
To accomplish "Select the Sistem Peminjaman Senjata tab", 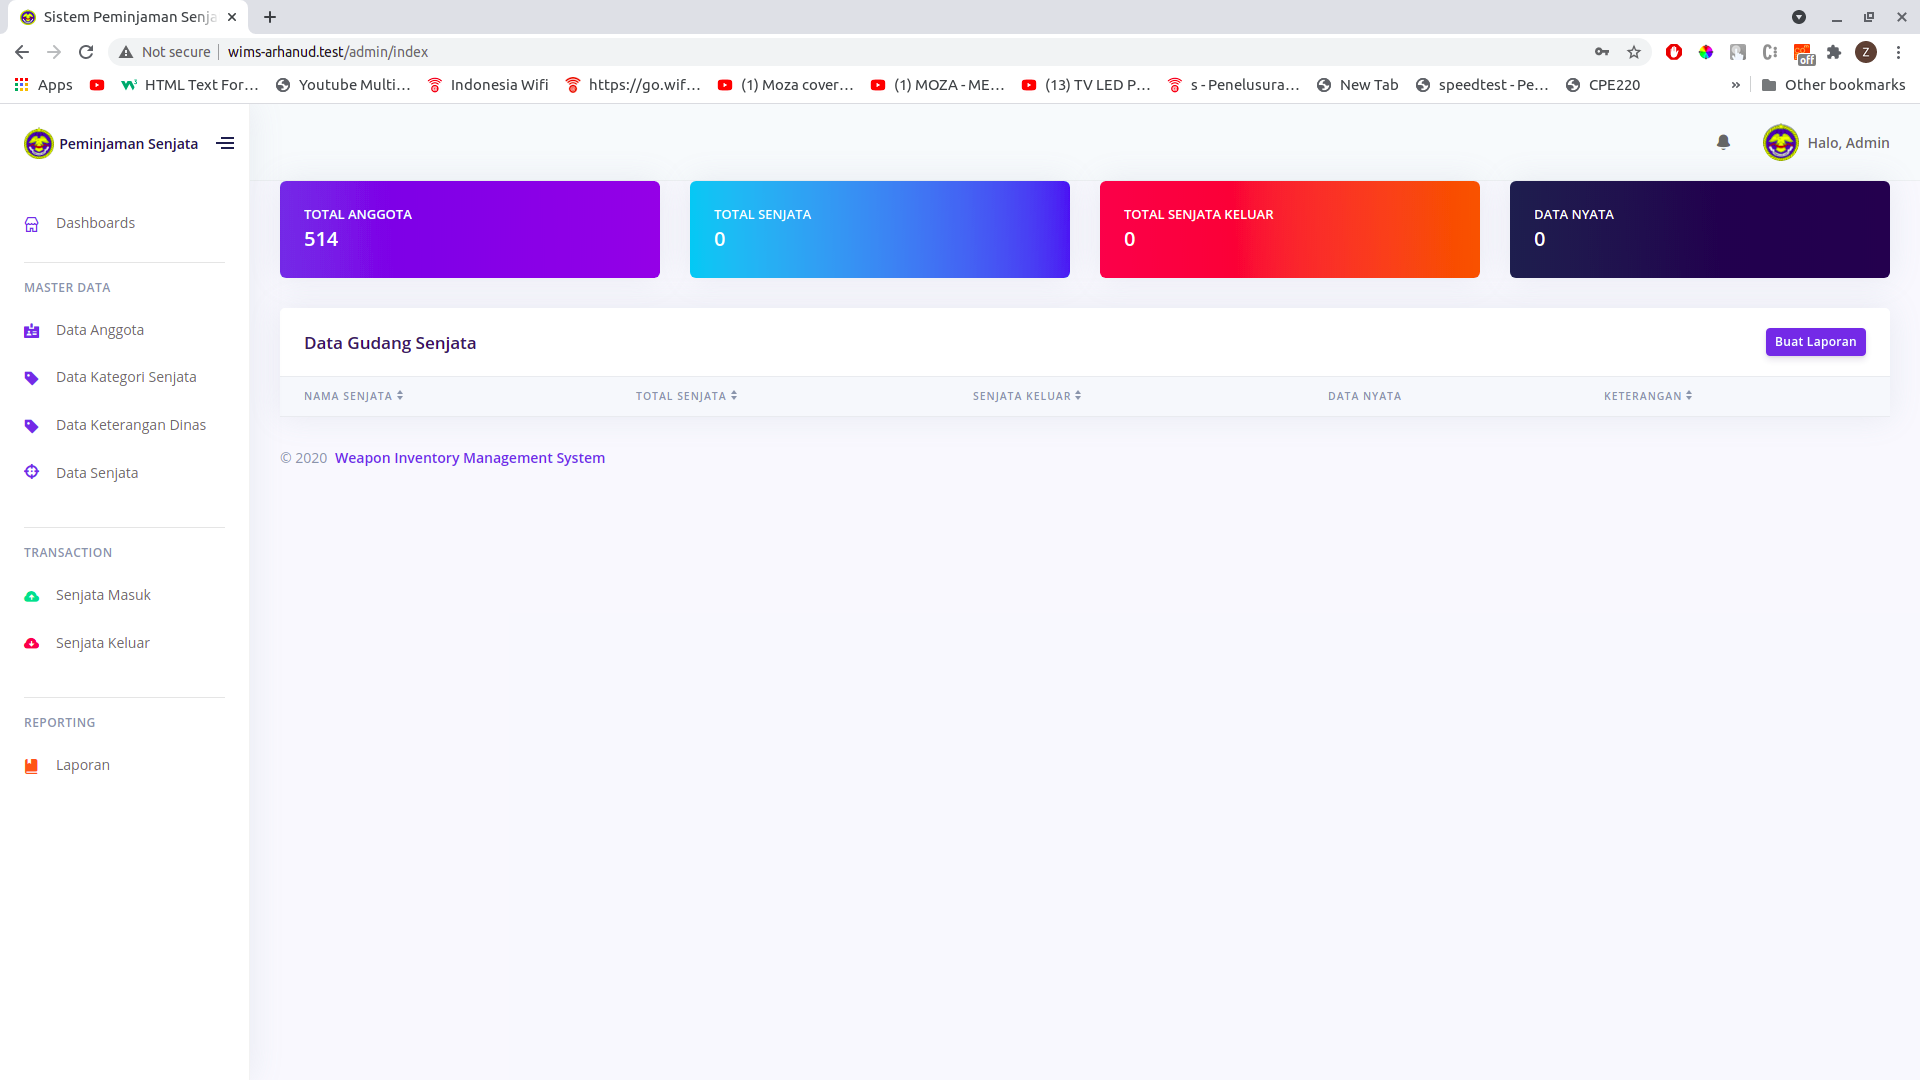I will (x=128, y=17).
